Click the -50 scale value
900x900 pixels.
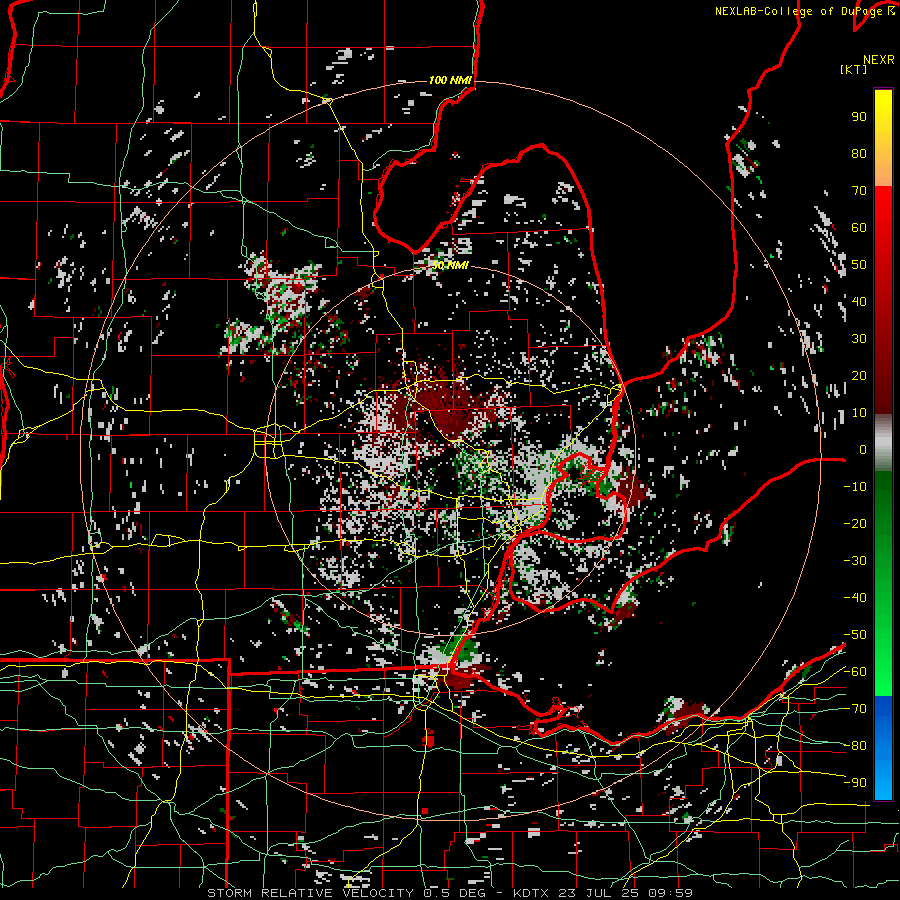point(855,635)
